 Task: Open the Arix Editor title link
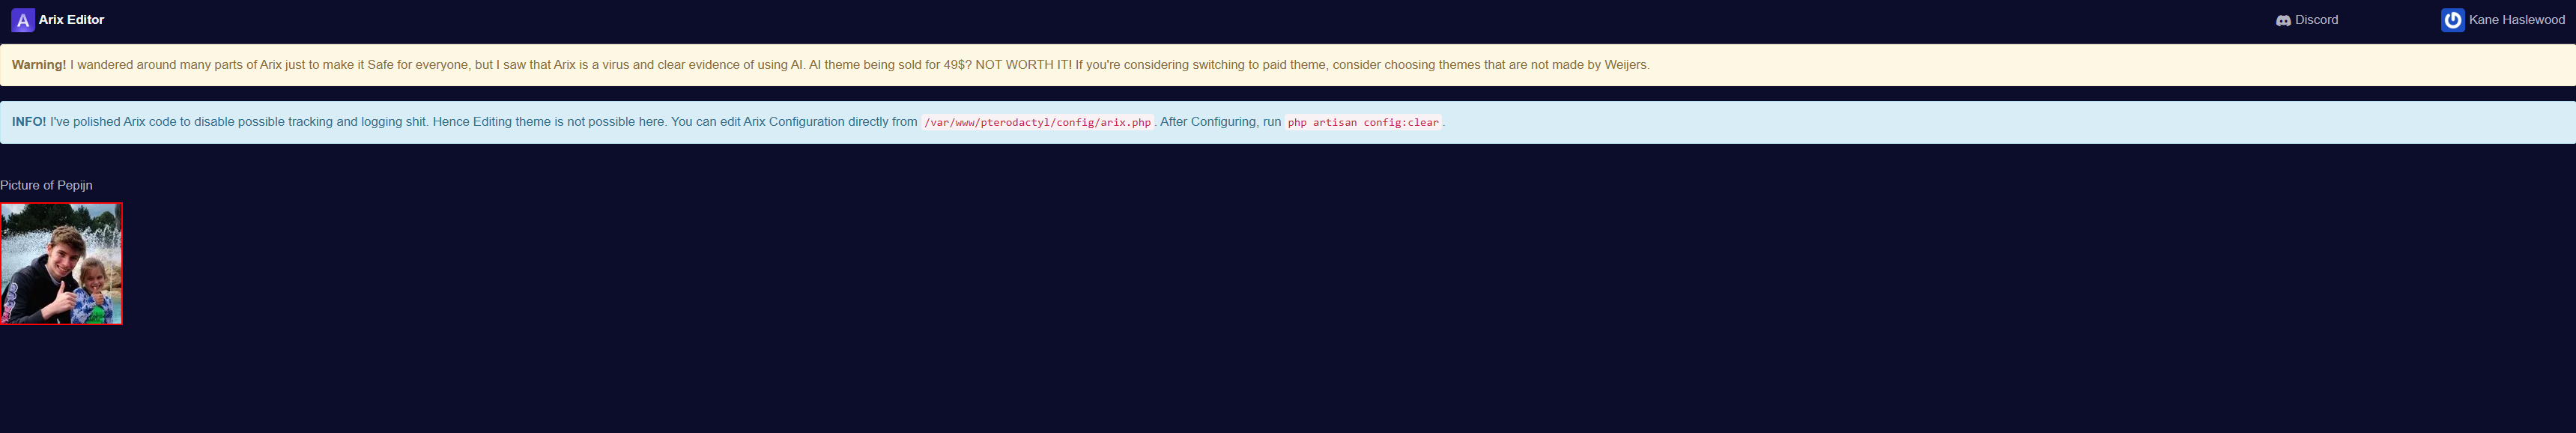pyautogui.click(x=71, y=20)
